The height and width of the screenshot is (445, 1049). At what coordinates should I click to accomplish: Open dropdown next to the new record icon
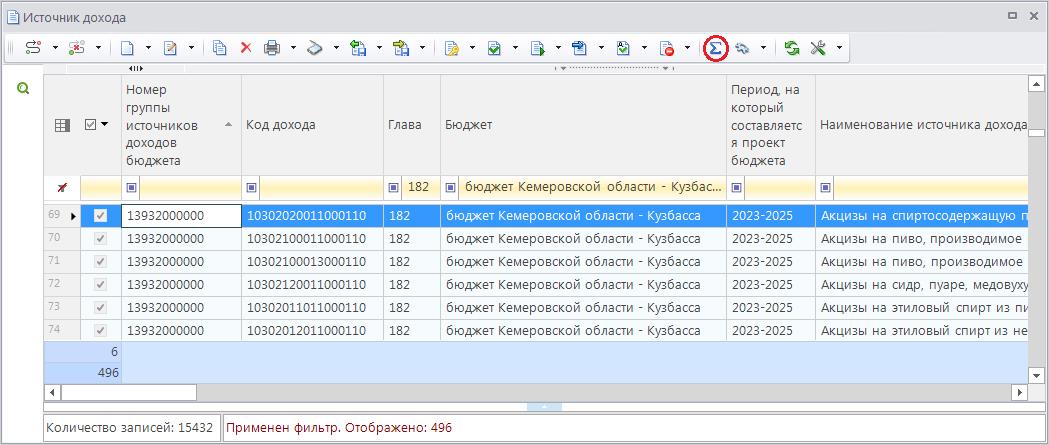[149, 48]
